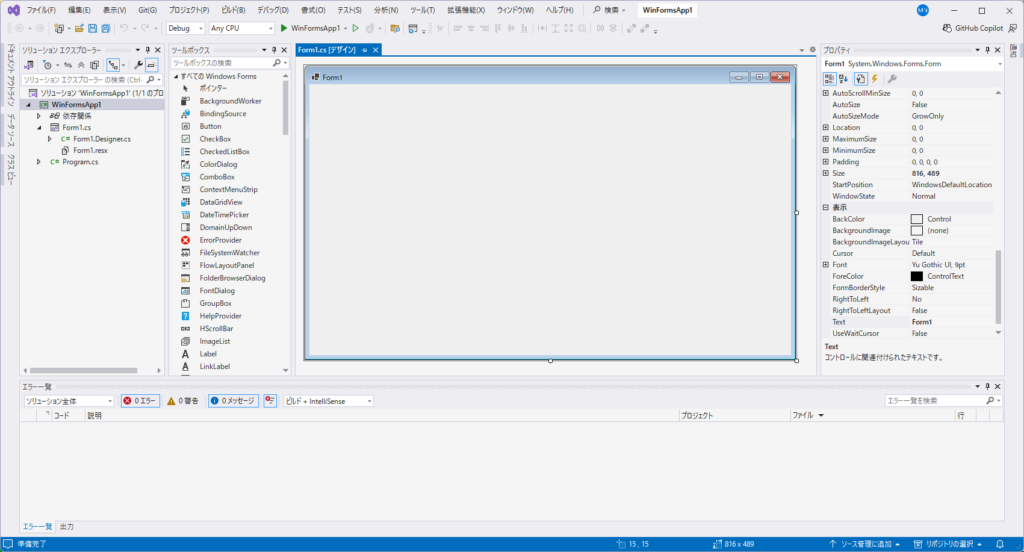Open the Any CPU platform dropdown

tap(241, 28)
